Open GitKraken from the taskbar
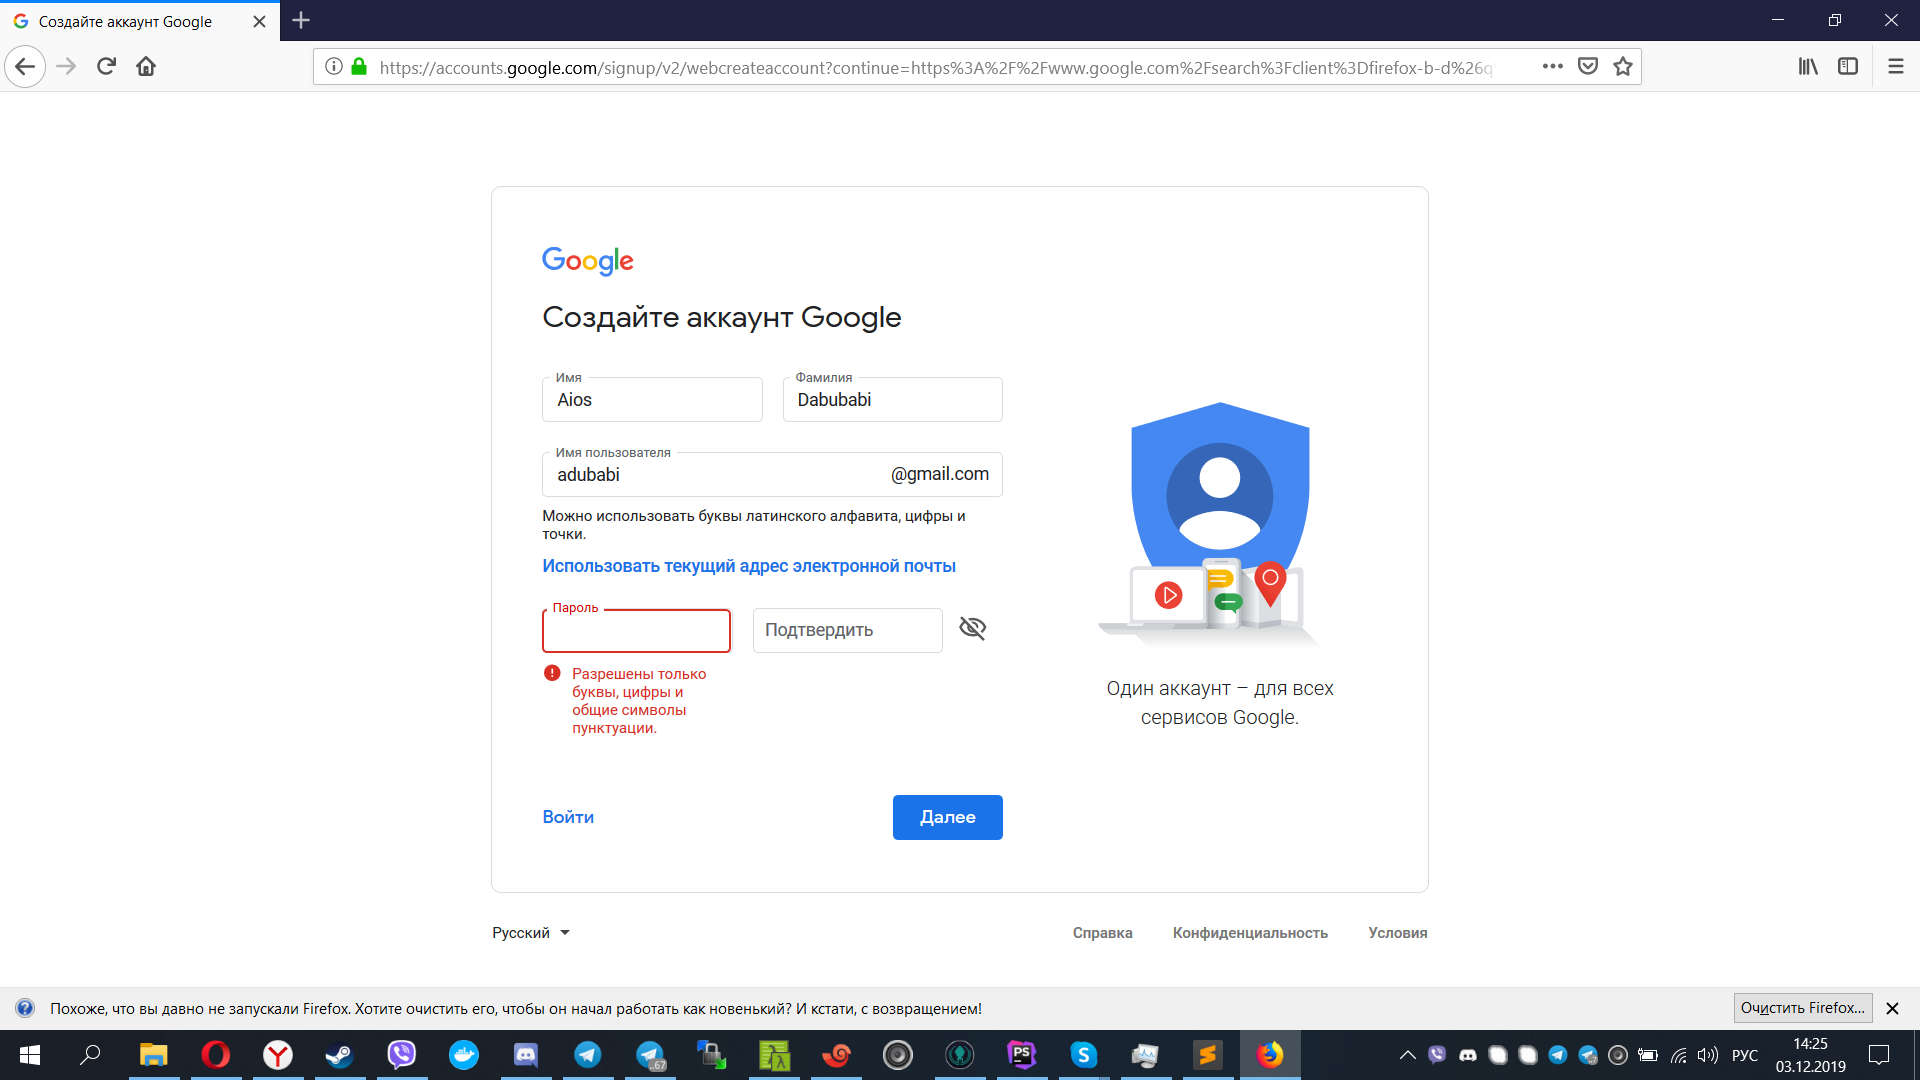Image resolution: width=1920 pixels, height=1080 pixels. (959, 1055)
